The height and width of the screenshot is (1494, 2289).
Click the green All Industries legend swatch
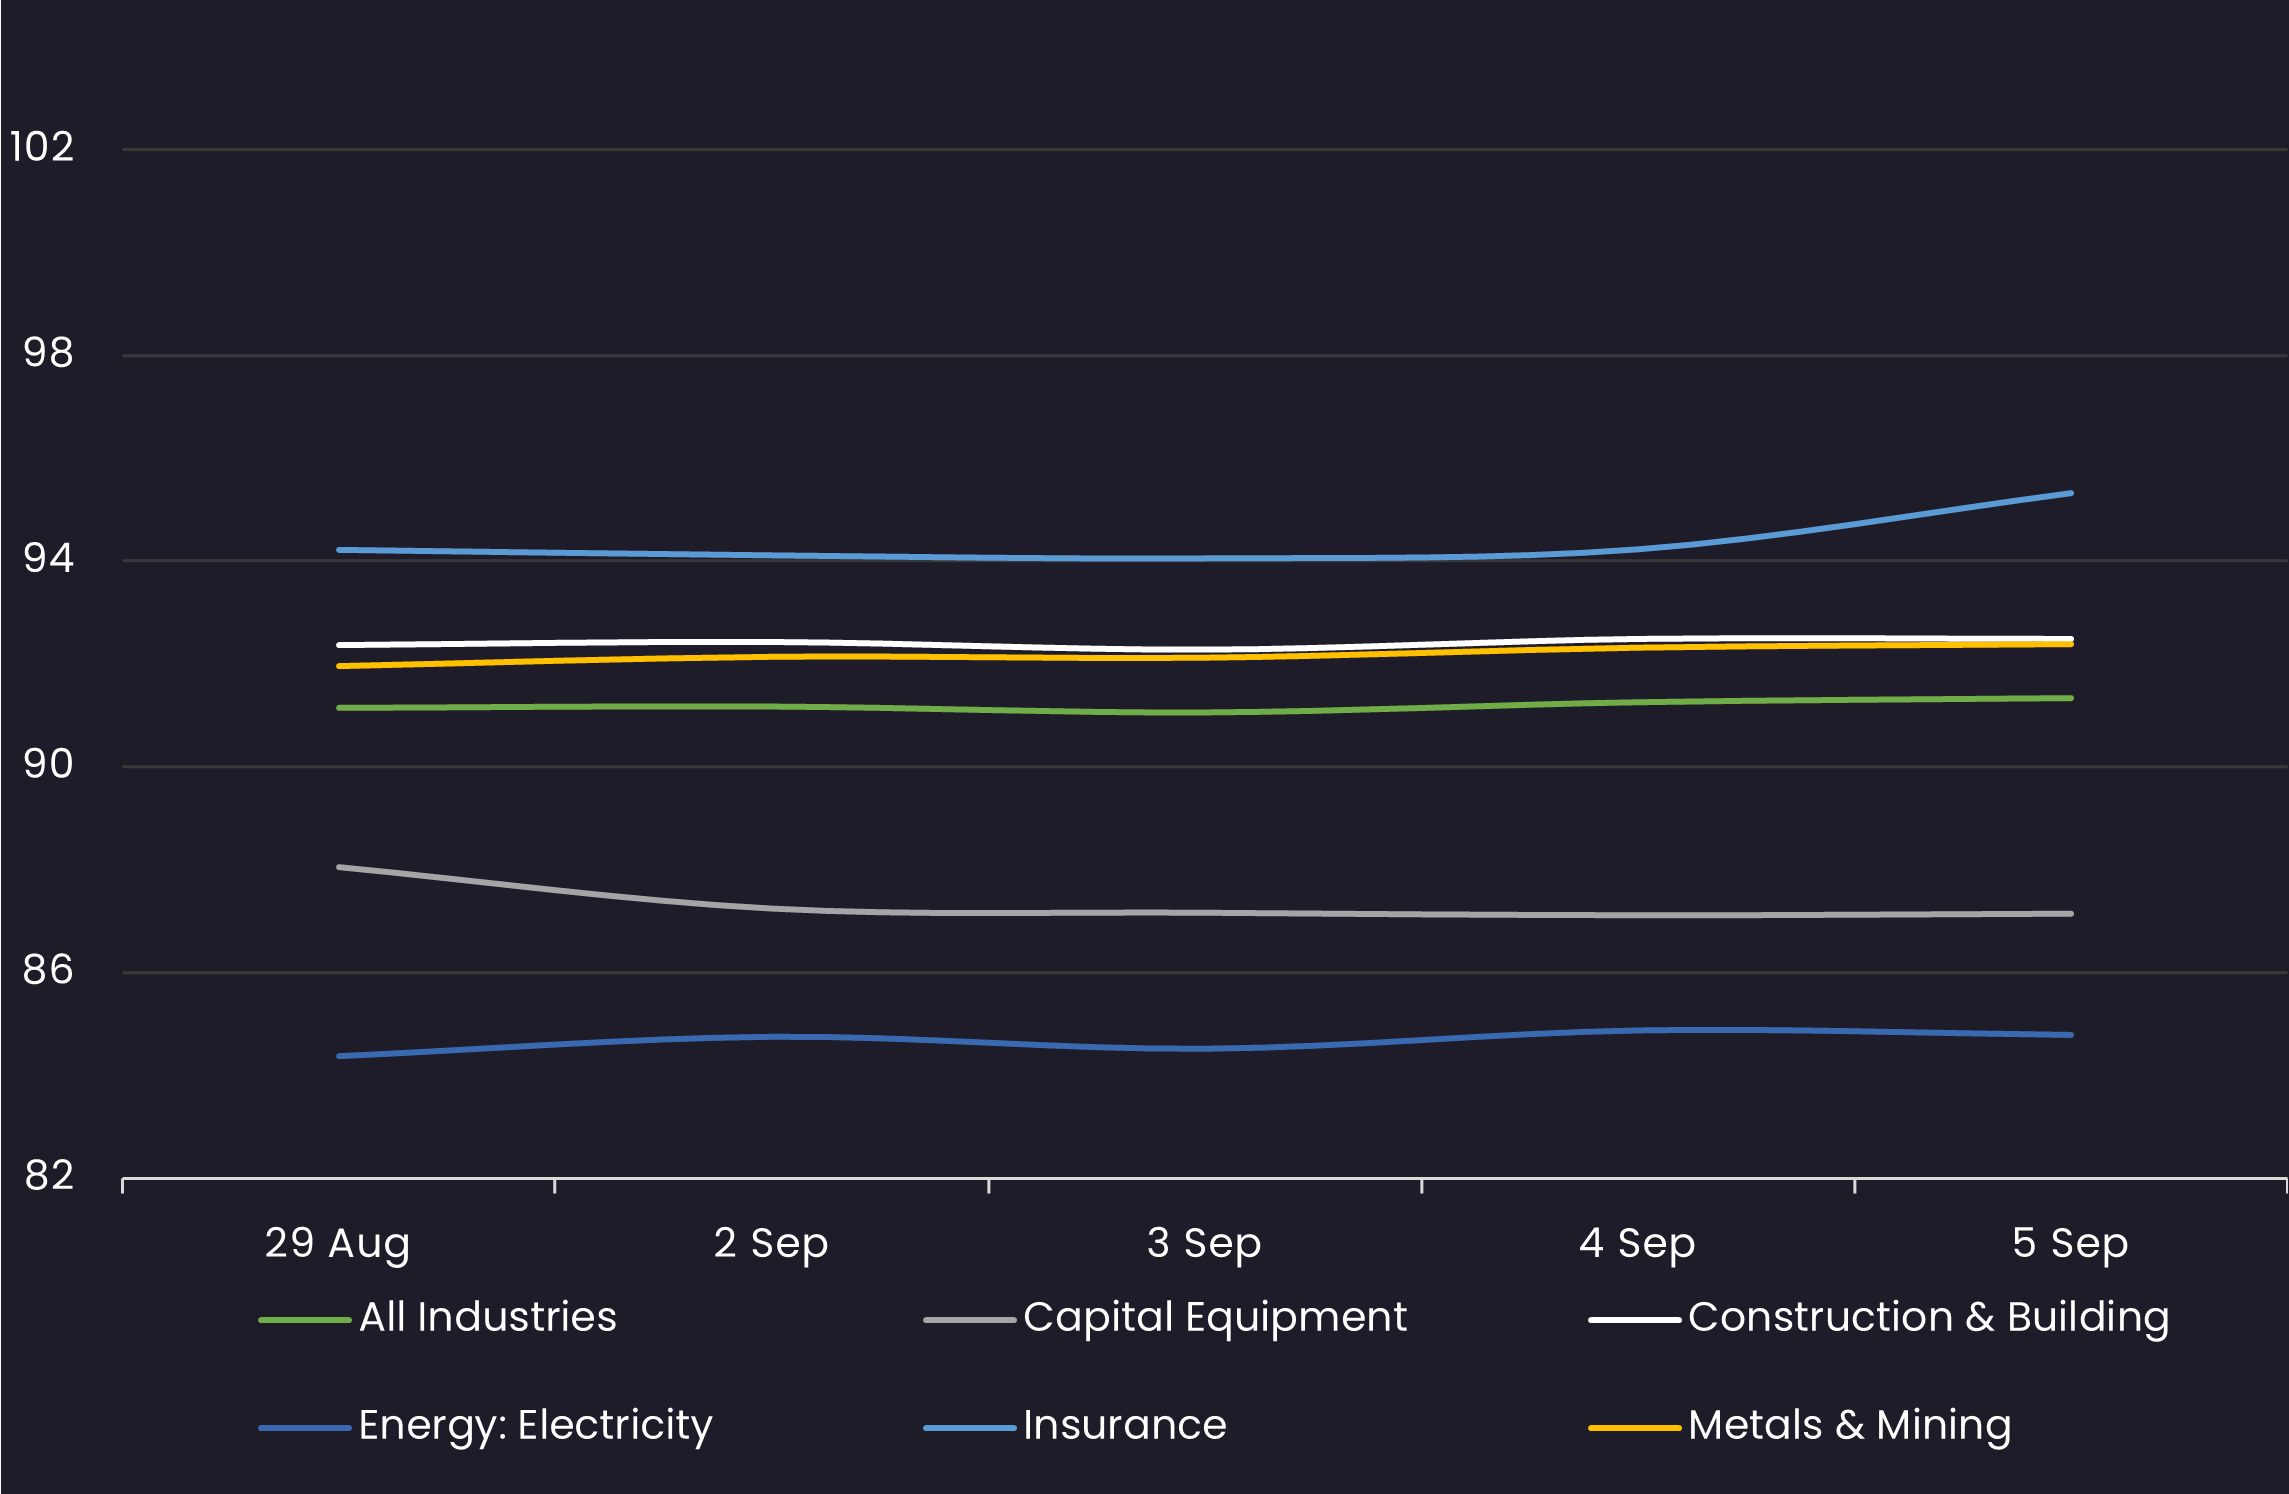point(304,1320)
